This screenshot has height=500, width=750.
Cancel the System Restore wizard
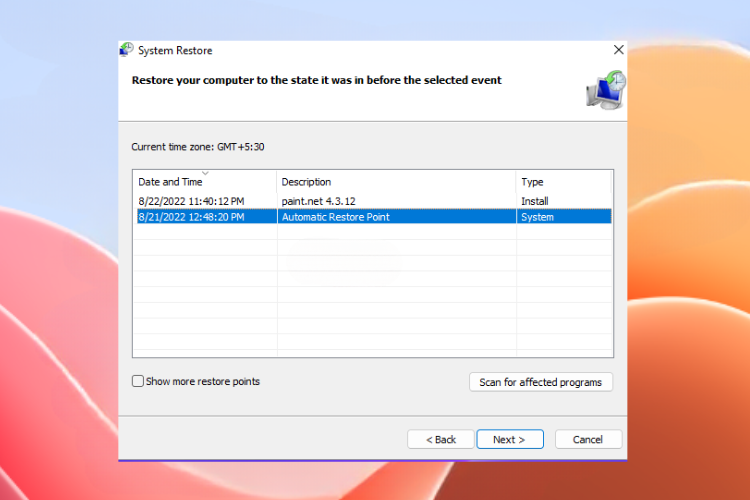pyautogui.click(x=588, y=439)
